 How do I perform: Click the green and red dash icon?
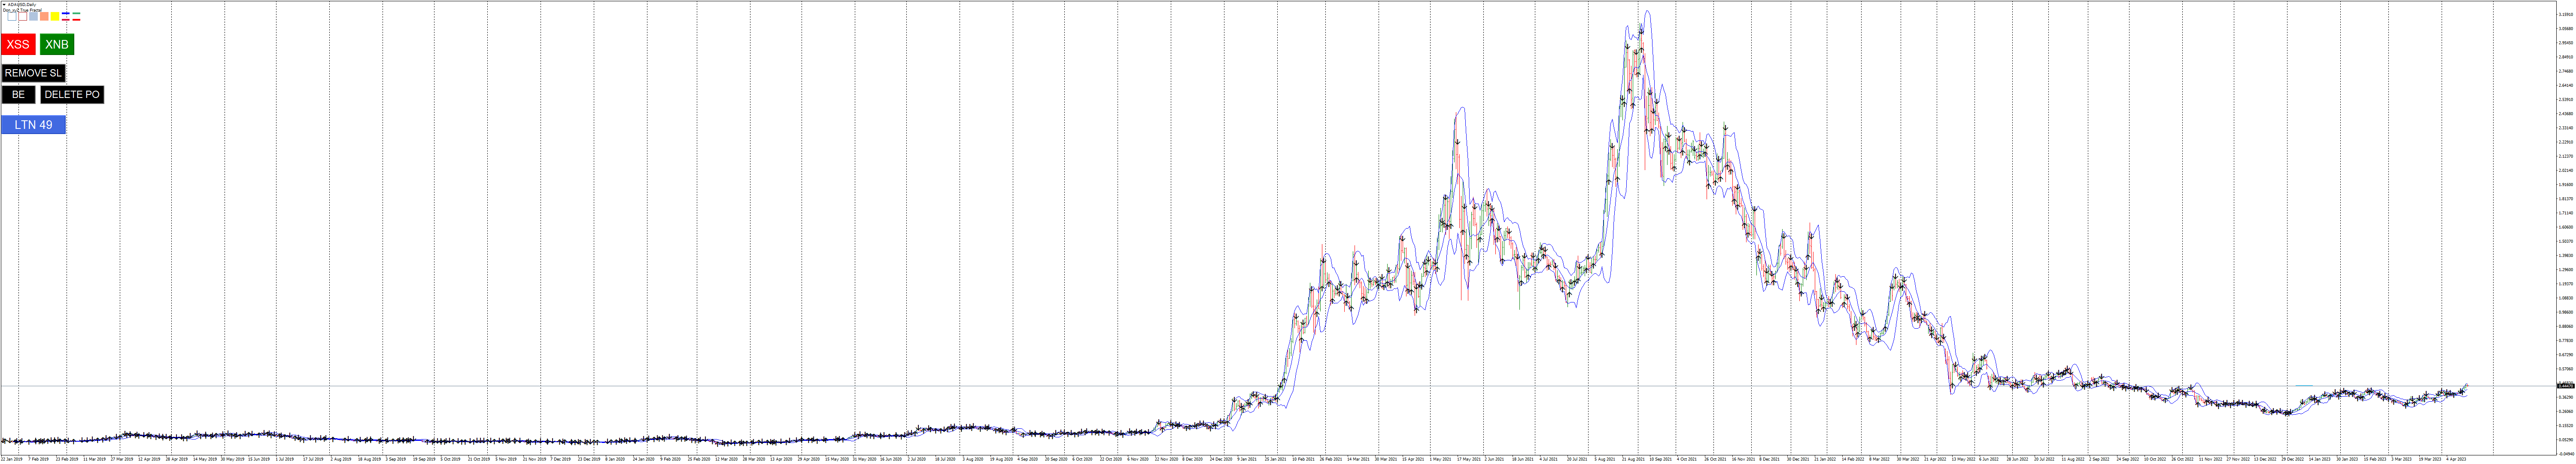(77, 16)
